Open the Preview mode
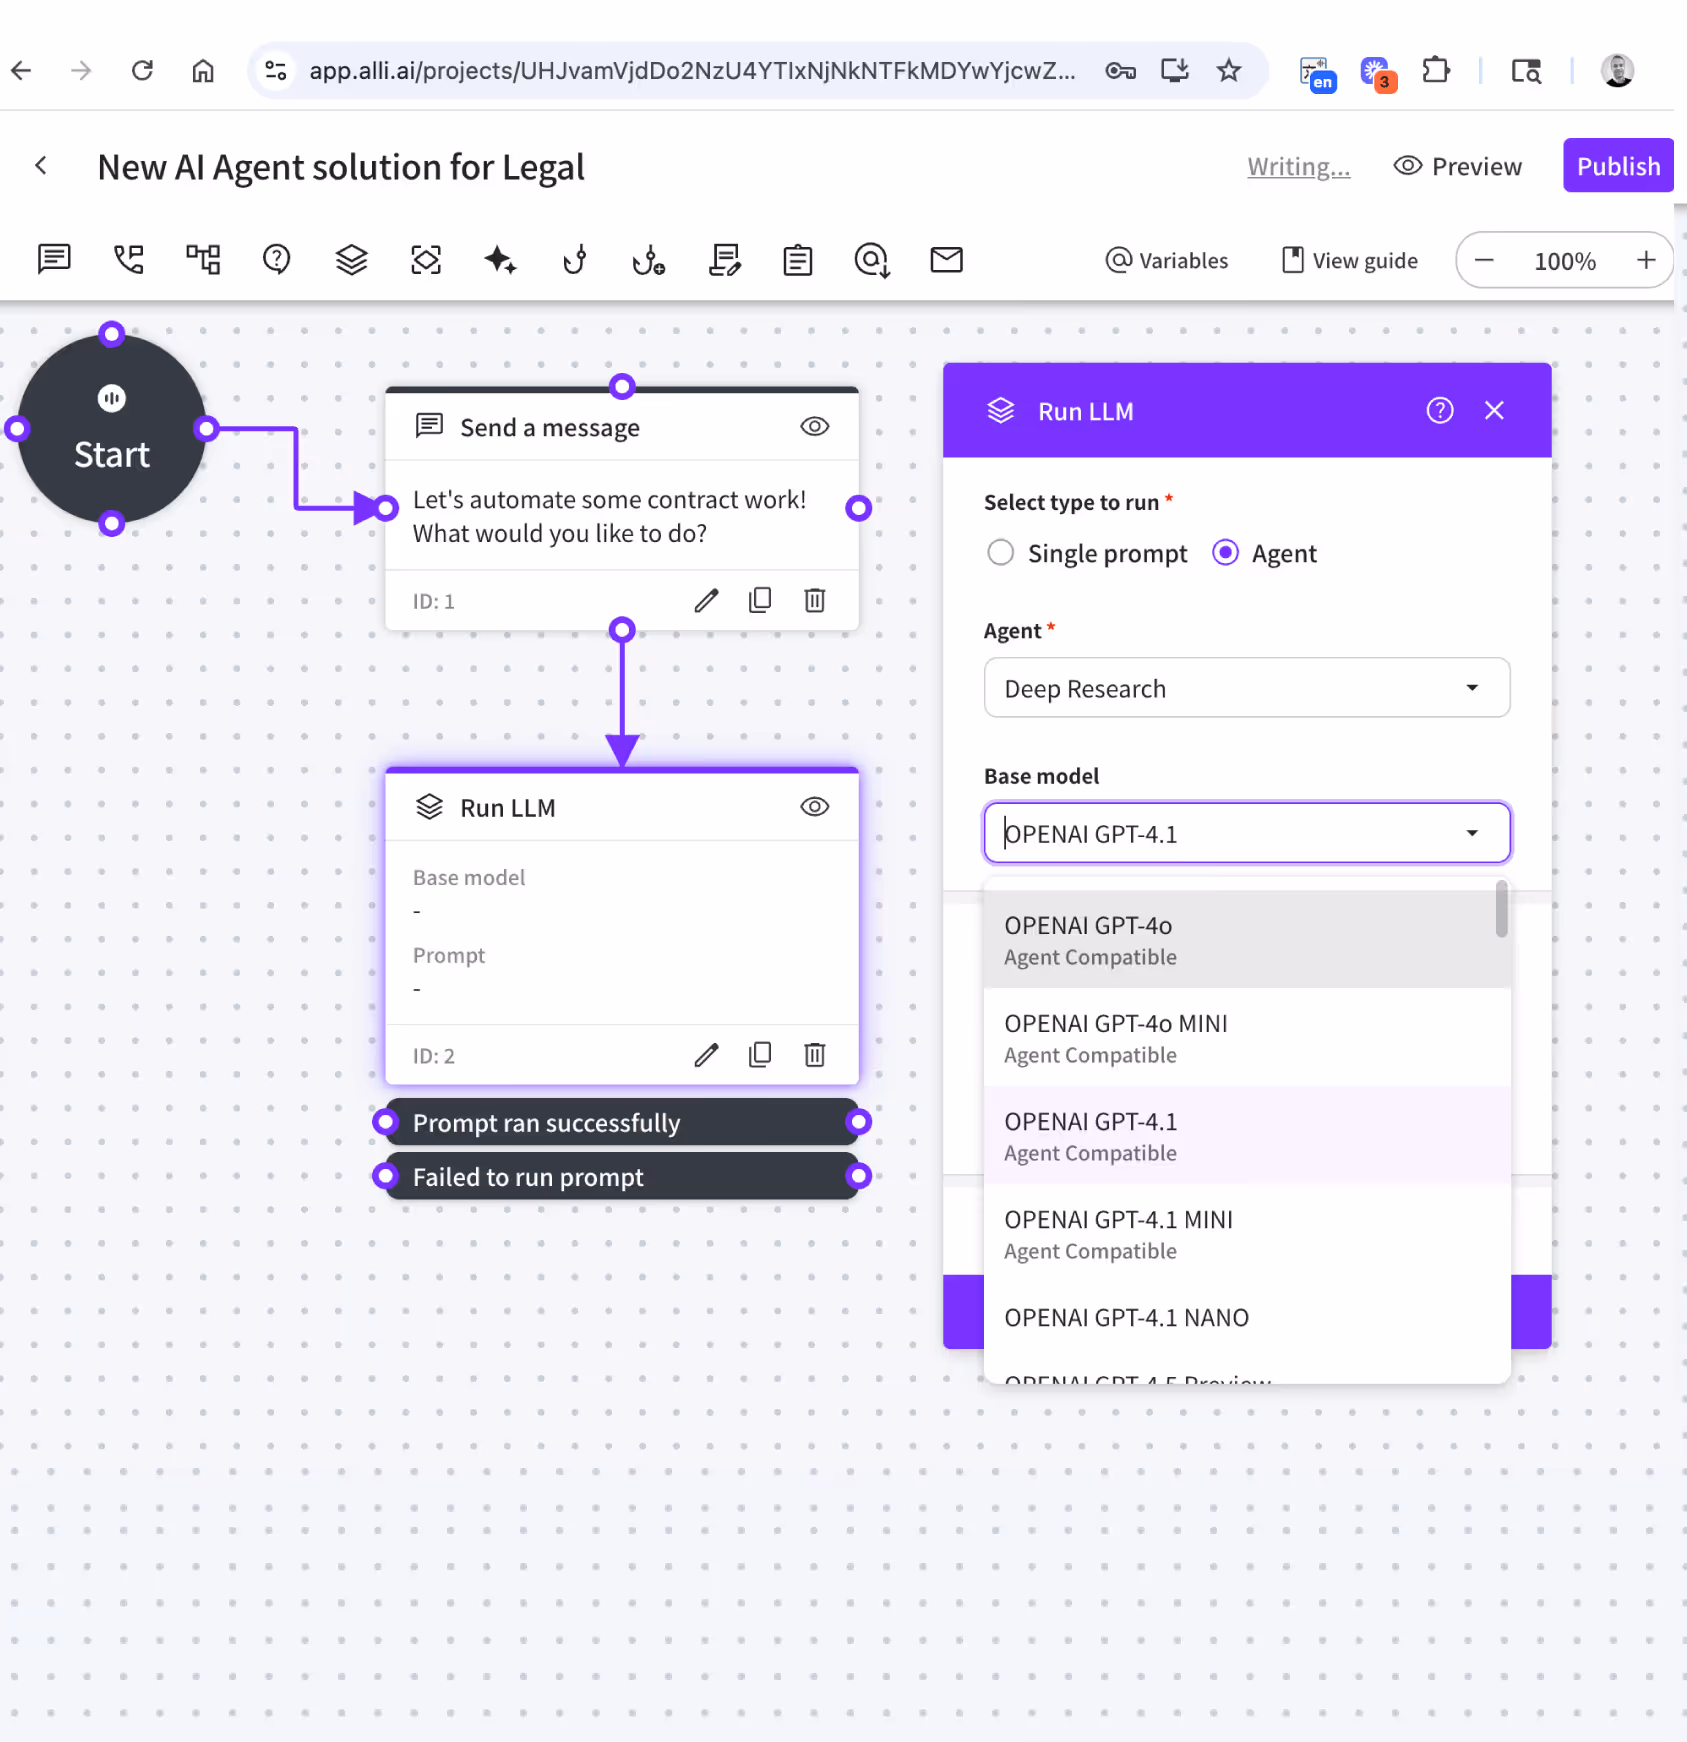The width and height of the screenshot is (1687, 1742). [1458, 166]
